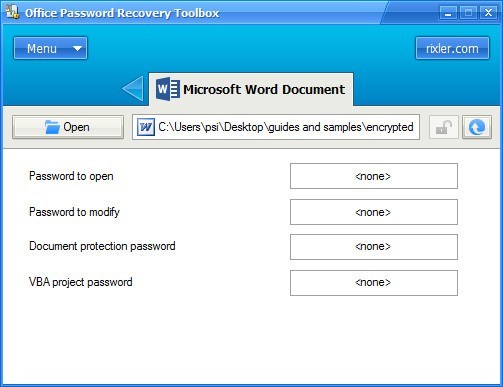Image resolution: width=503 pixels, height=387 pixels.
Task: Click the Password to modify value field
Action: [374, 212]
